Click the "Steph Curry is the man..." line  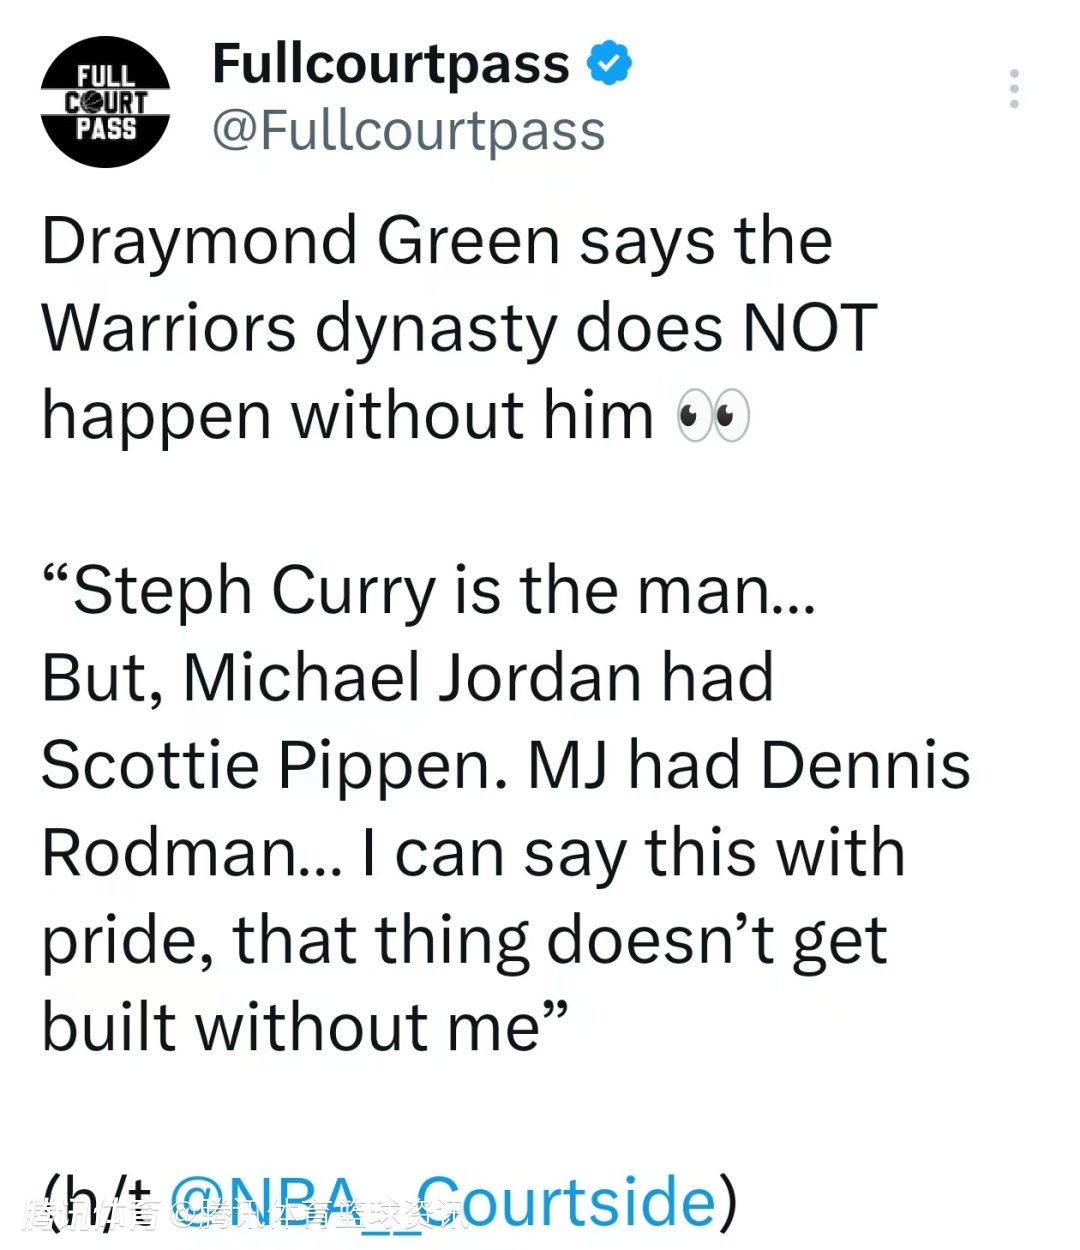tap(430, 591)
